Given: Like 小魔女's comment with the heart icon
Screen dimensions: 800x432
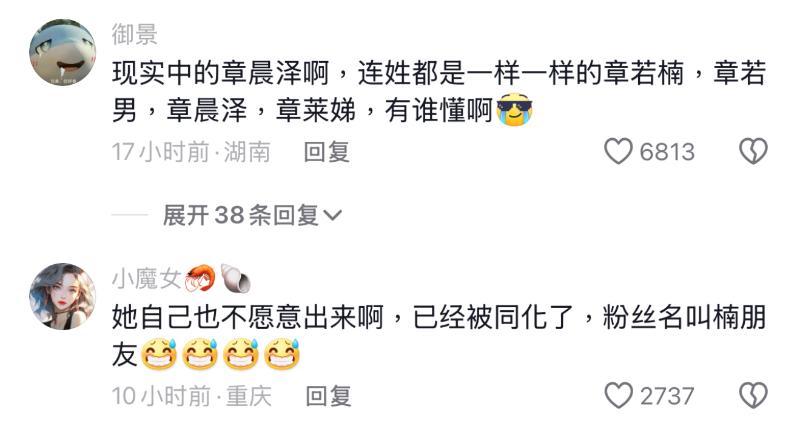Looking at the screenshot, I should coord(618,396).
